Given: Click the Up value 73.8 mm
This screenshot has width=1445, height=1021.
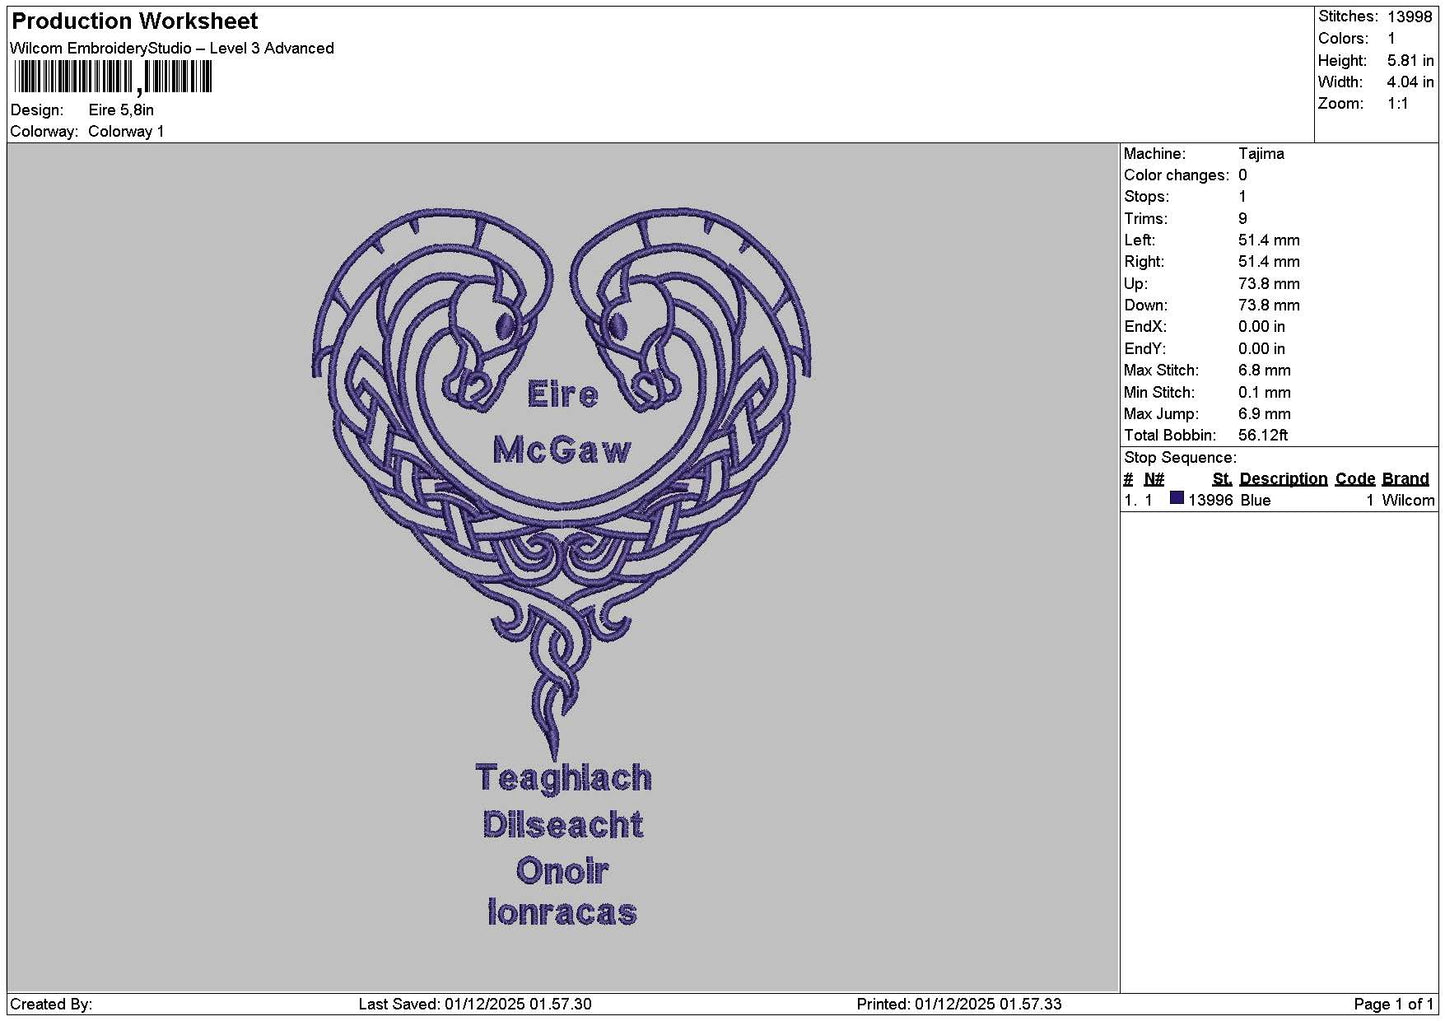Looking at the screenshot, I should coord(1269,284).
